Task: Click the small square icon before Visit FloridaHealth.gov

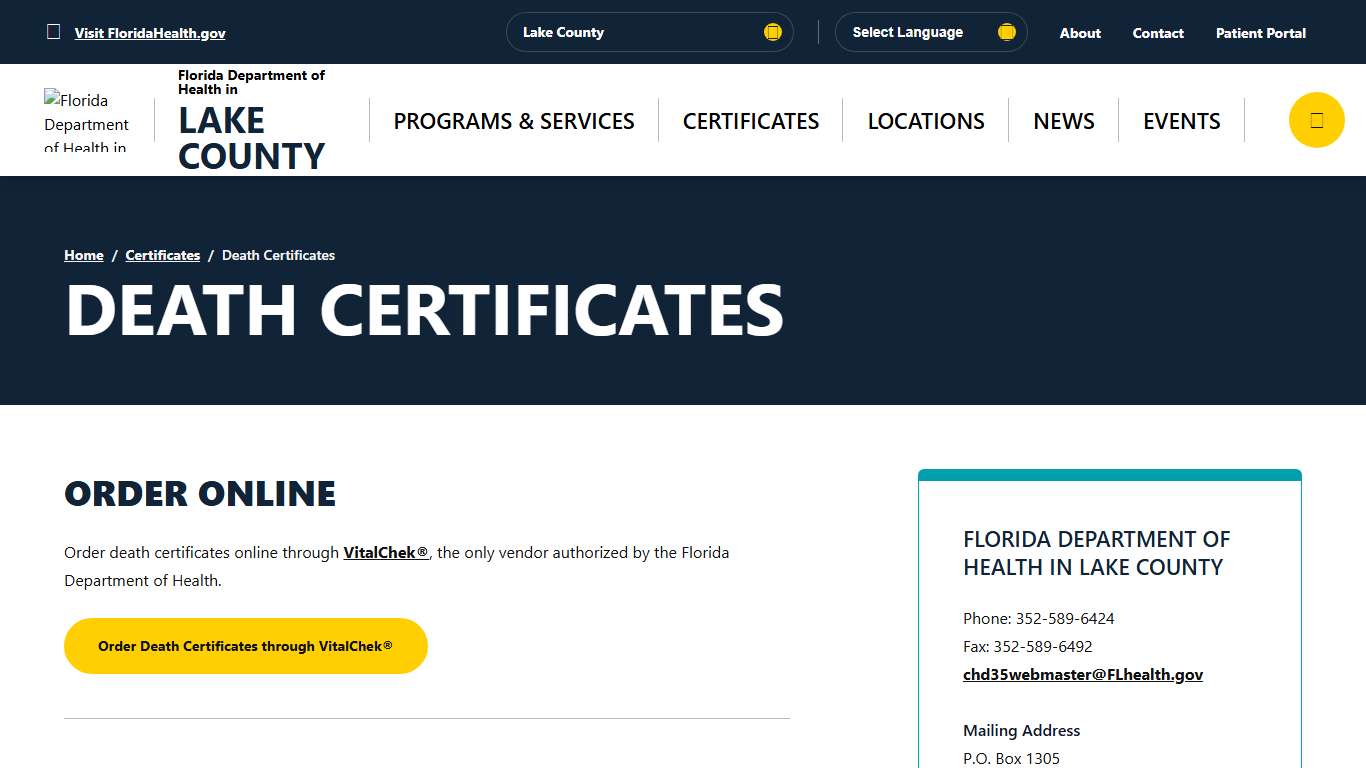Action: (x=54, y=31)
